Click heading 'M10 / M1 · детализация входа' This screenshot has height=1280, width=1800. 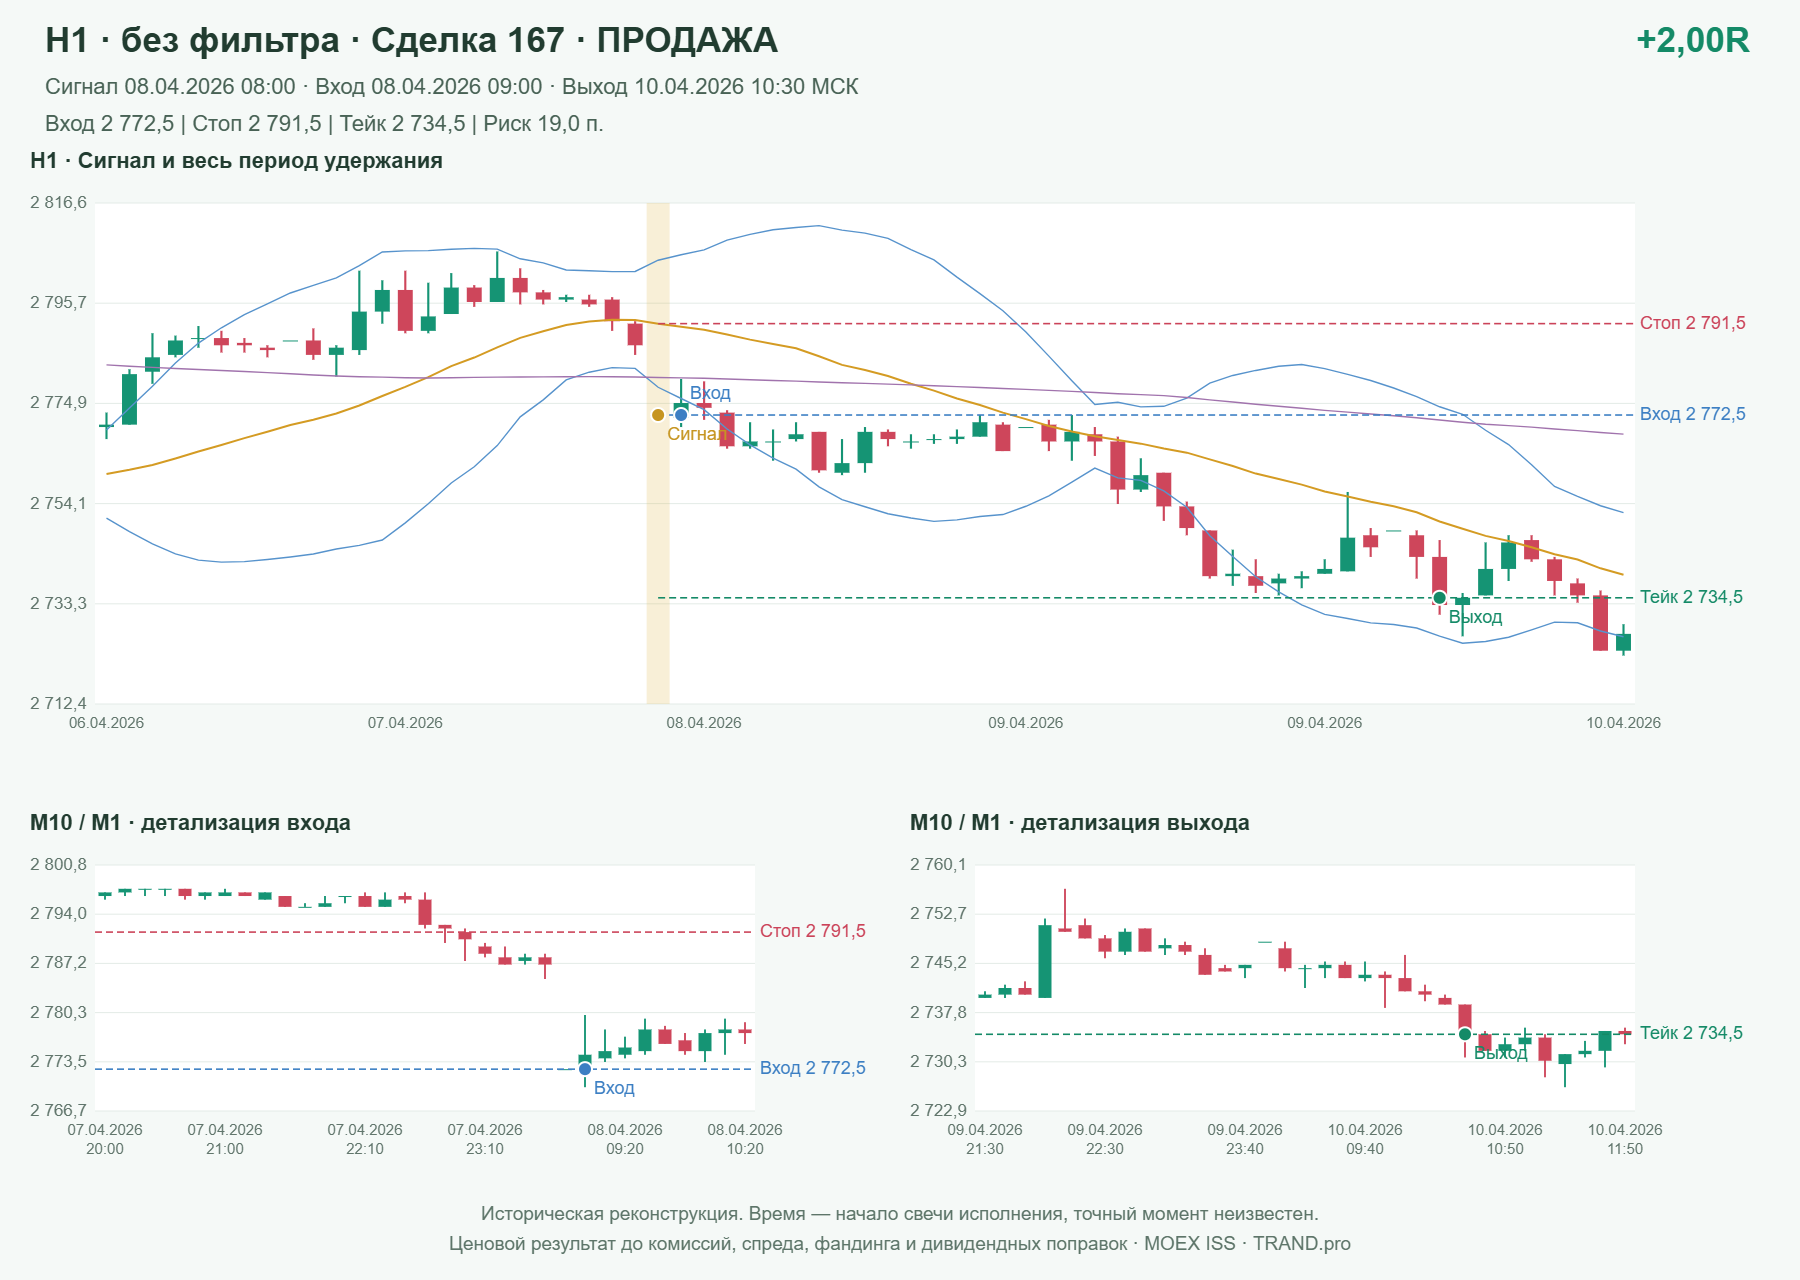190,823
